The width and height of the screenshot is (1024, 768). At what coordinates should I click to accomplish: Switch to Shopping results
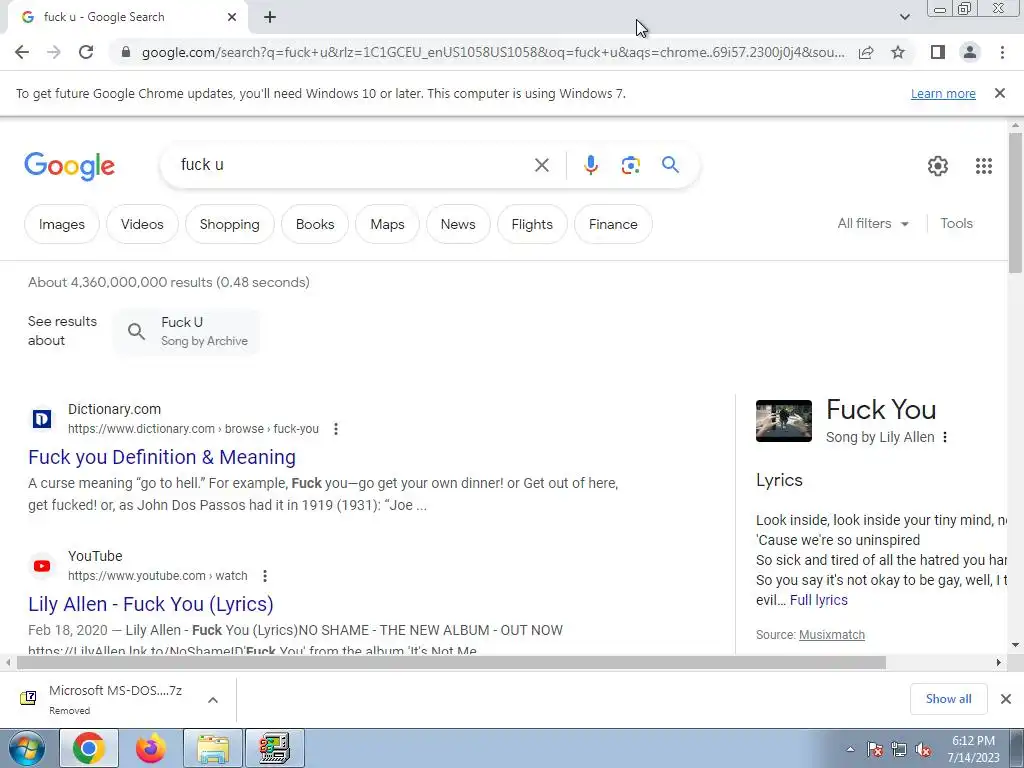click(x=229, y=224)
